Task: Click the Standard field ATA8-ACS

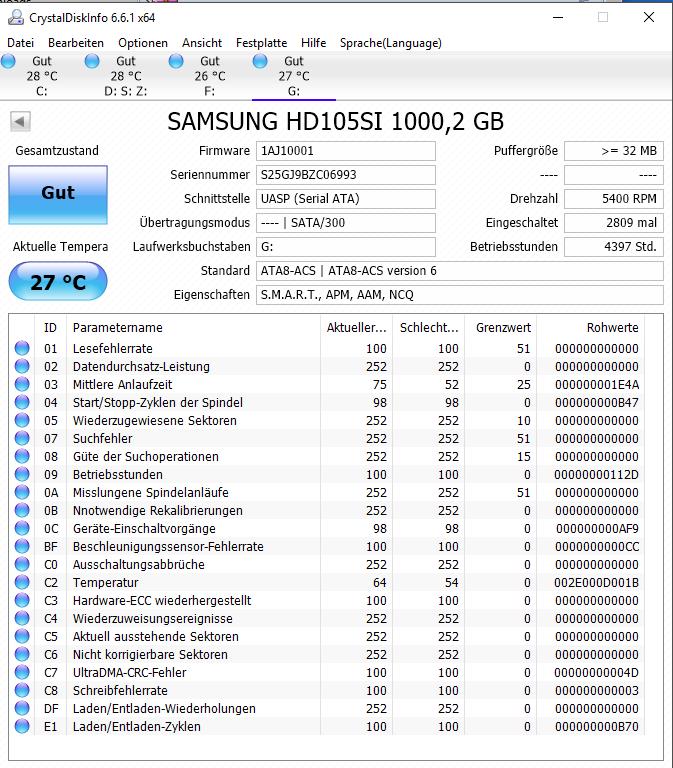Action: (x=460, y=271)
